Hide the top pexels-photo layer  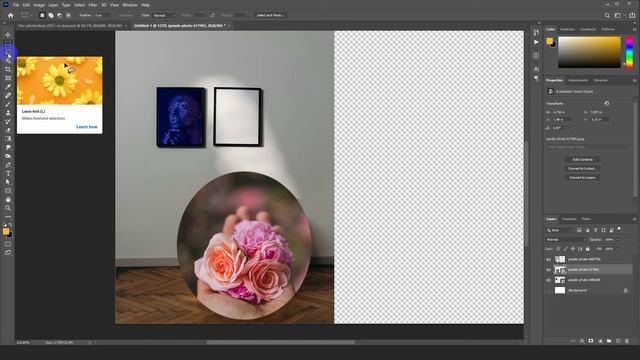[x=549, y=260]
